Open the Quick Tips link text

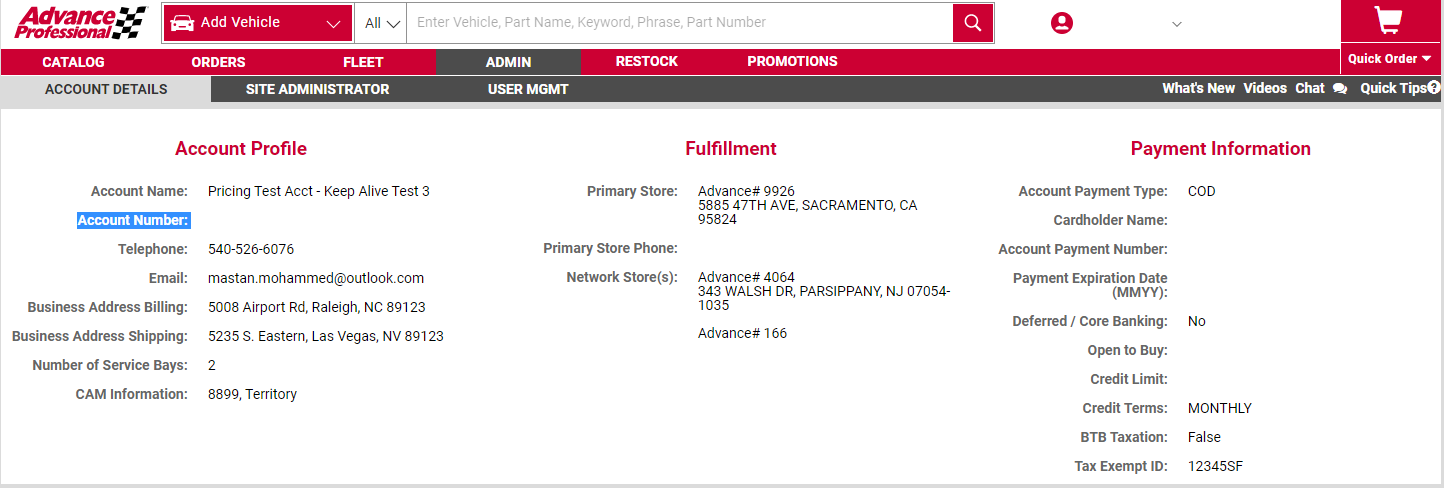1393,88
